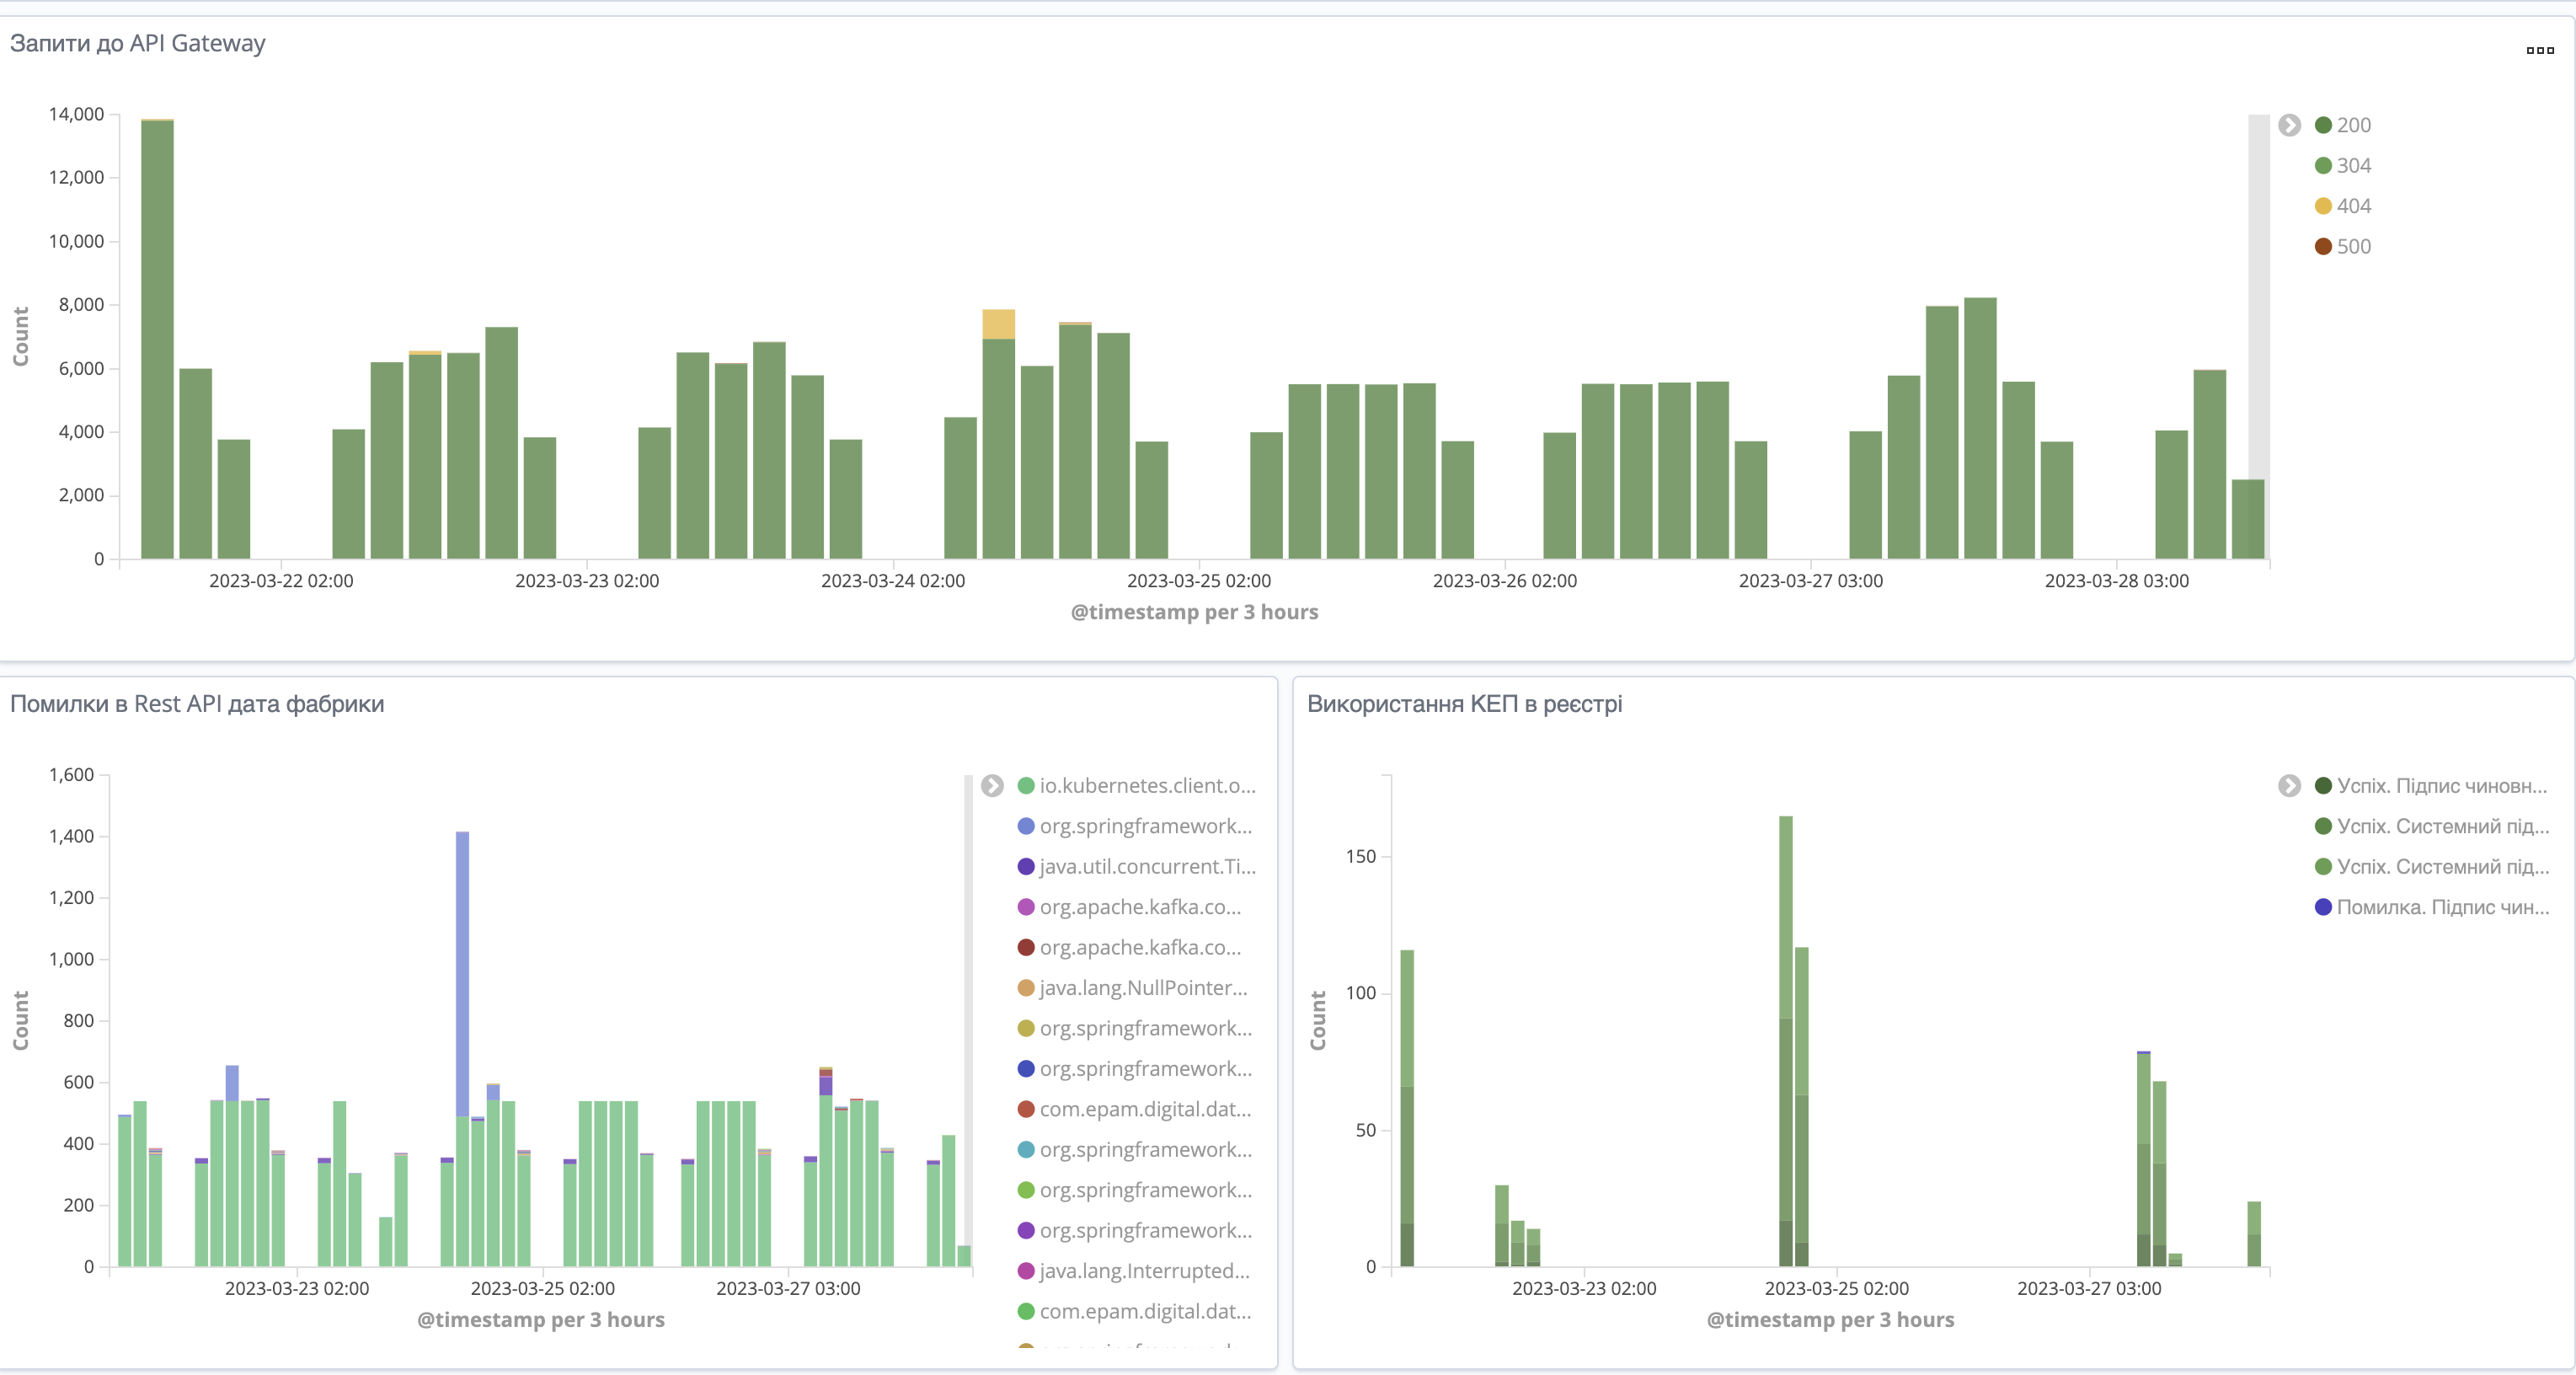Viewport: 2576px width, 1375px height.
Task: Select the brown 500 legend entry
Action: click(2343, 247)
